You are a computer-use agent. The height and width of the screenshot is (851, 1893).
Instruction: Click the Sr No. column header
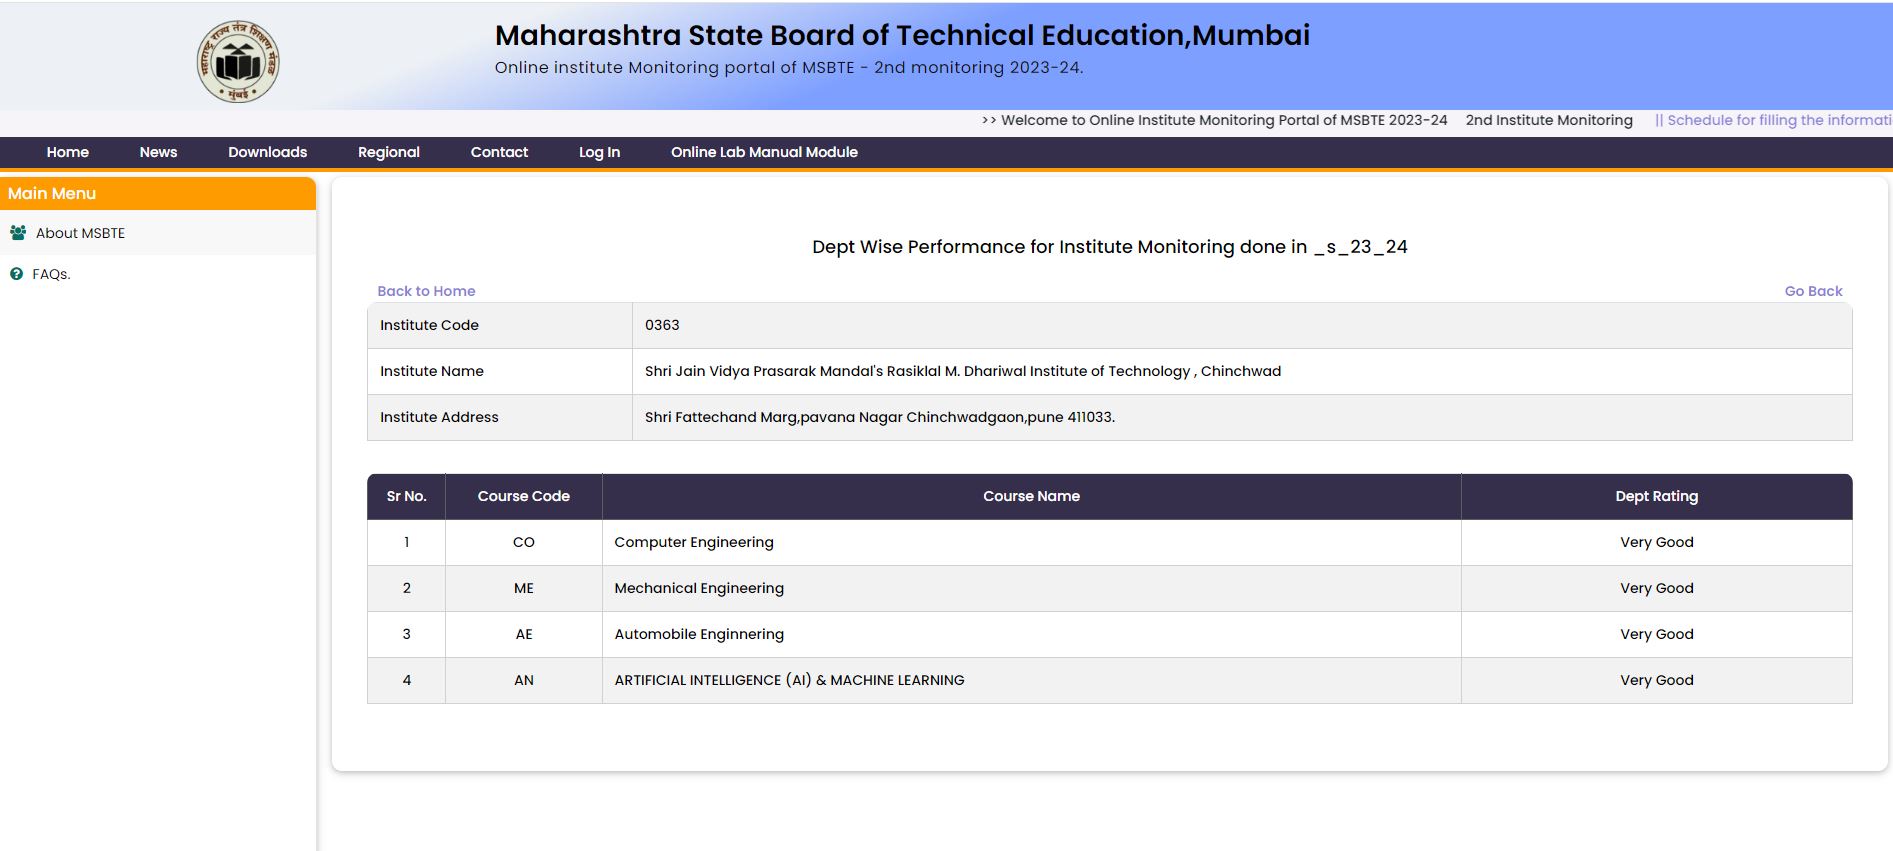(x=406, y=496)
